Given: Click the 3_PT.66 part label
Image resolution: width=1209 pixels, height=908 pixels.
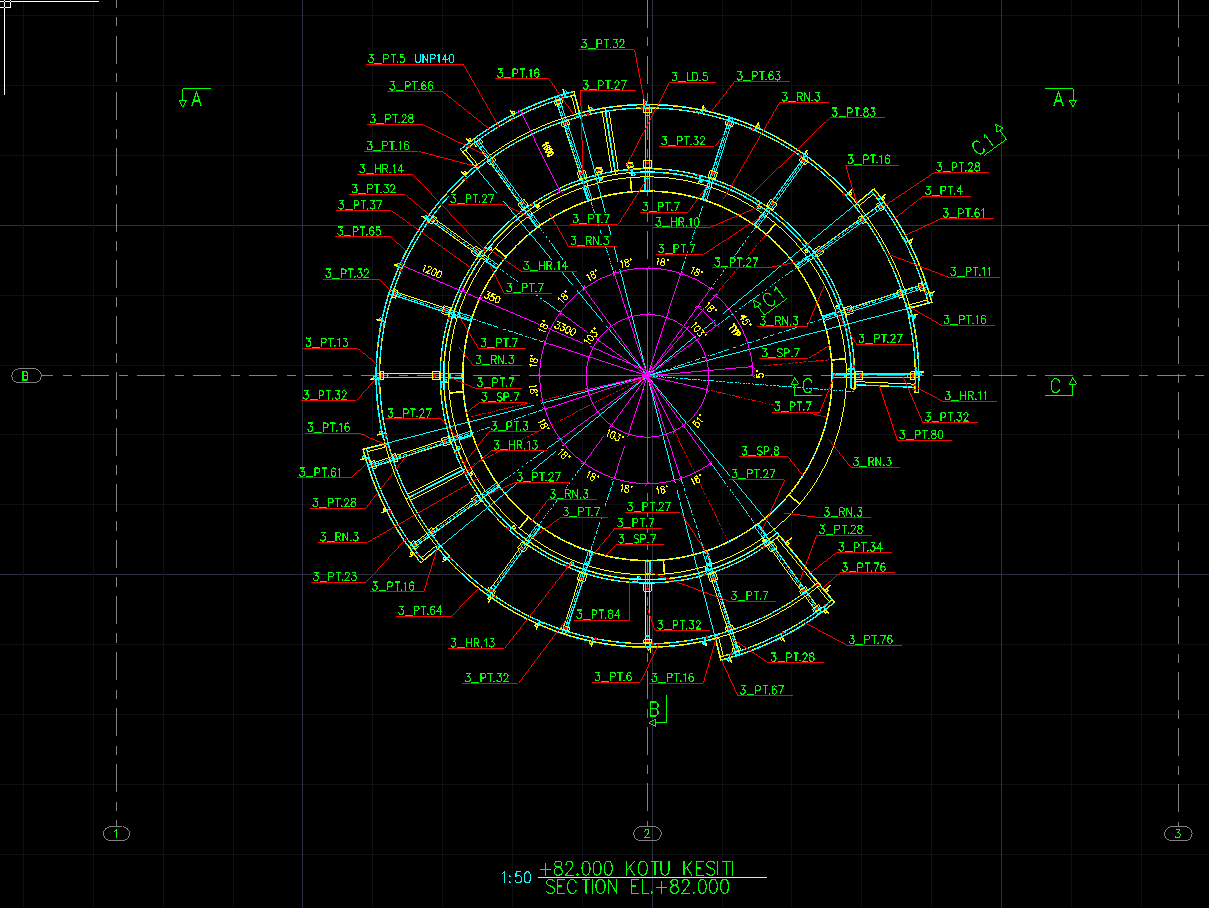Looking at the screenshot, I should [x=411, y=86].
